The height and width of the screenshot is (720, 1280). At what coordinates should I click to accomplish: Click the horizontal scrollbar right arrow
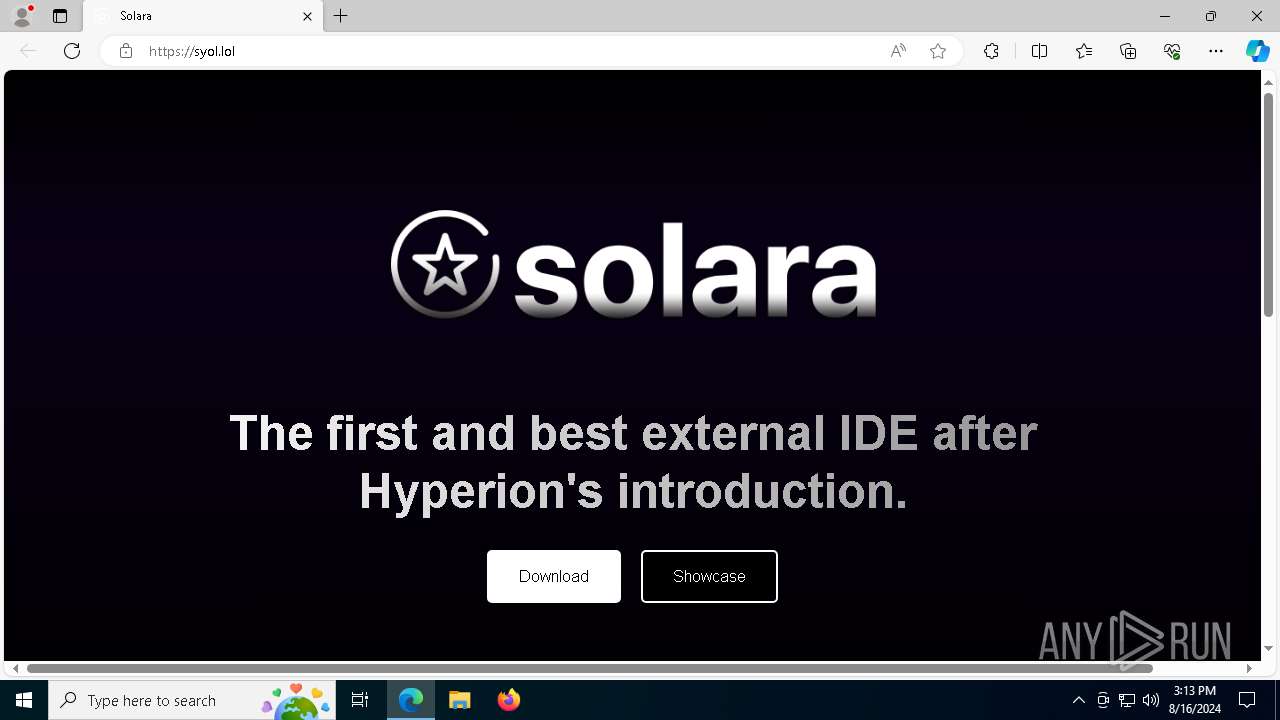pos(1249,668)
